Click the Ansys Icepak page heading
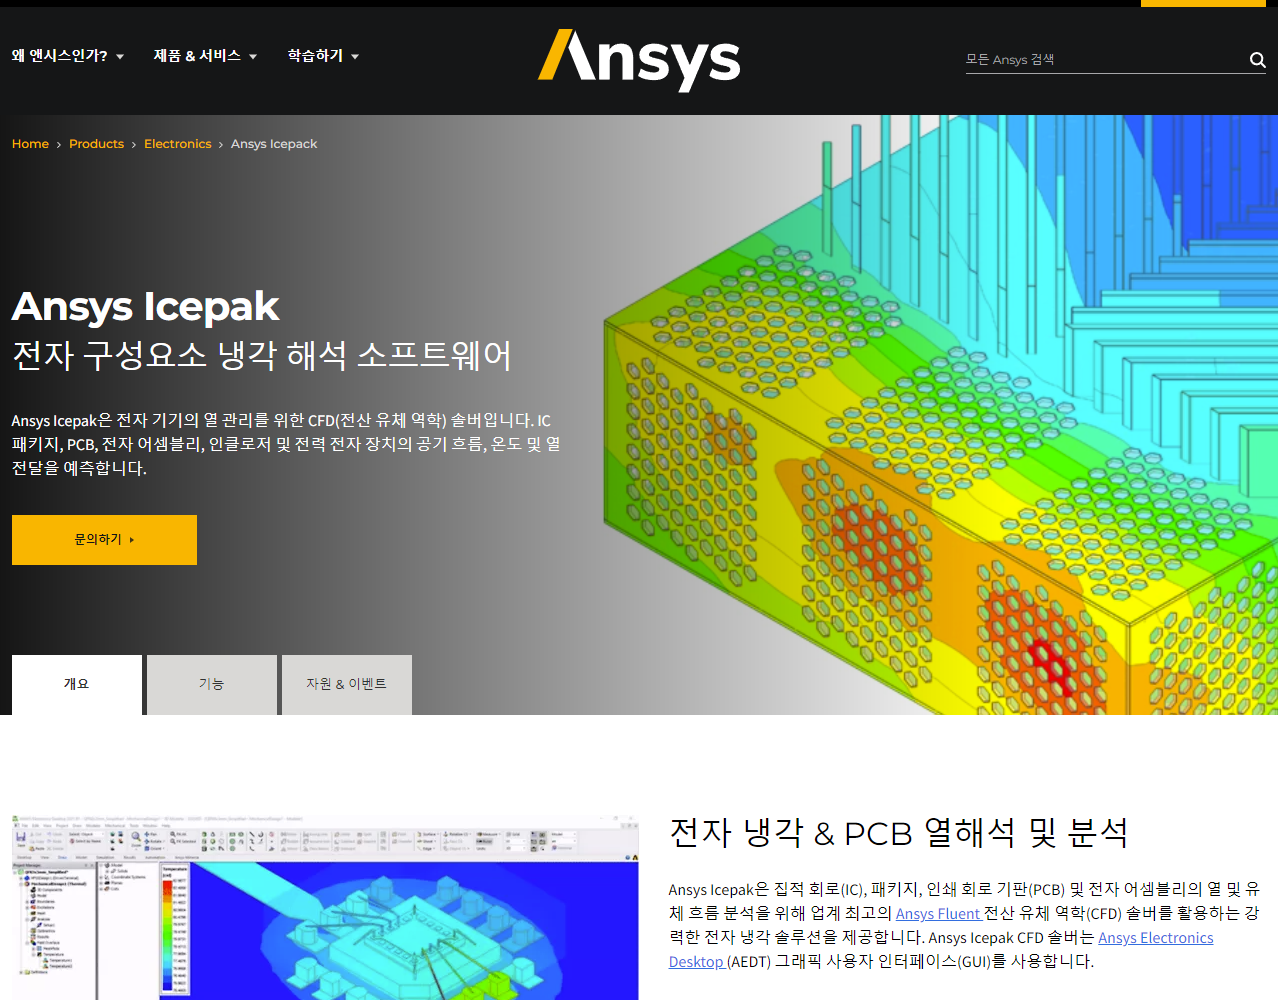Viewport: 1278px width, 1000px height. [x=146, y=306]
